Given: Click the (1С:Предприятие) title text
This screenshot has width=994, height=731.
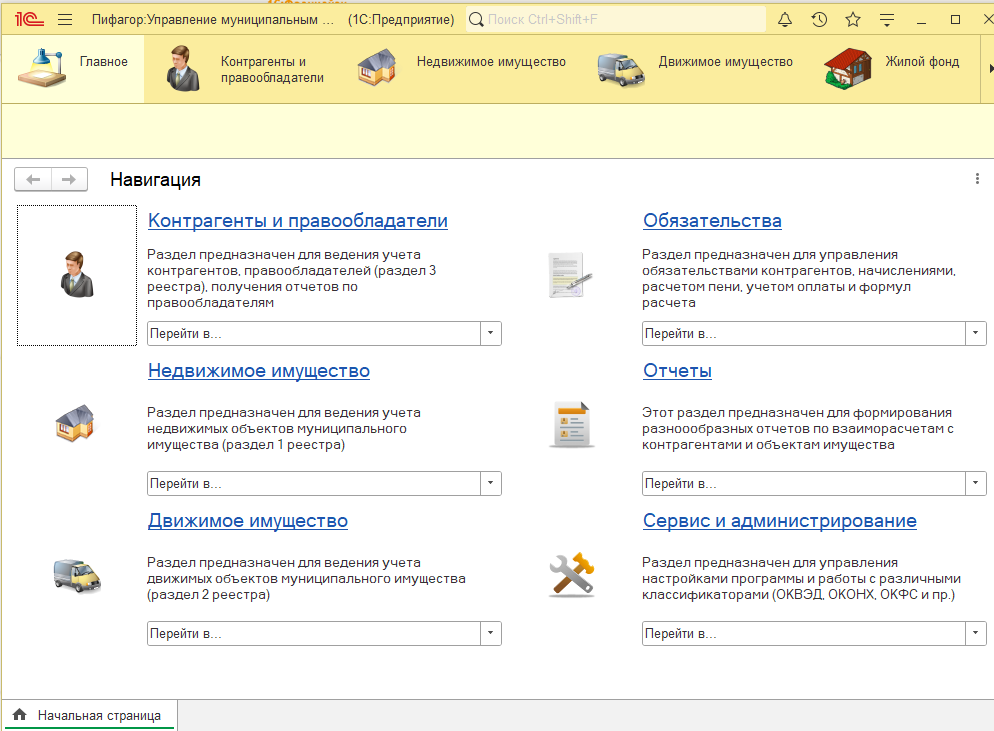Looking at the screenshot, I should coord(401,20).
